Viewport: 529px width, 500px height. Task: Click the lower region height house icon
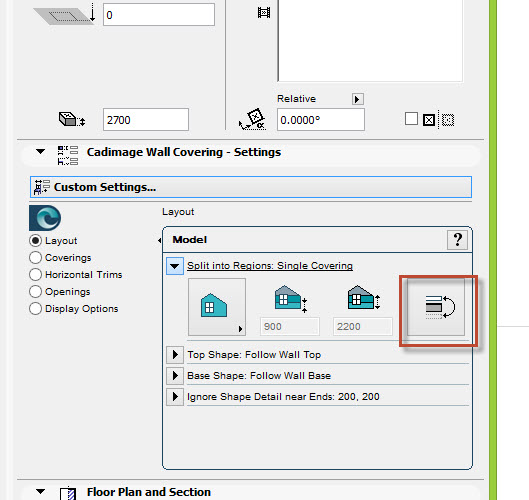coord(291,299)
